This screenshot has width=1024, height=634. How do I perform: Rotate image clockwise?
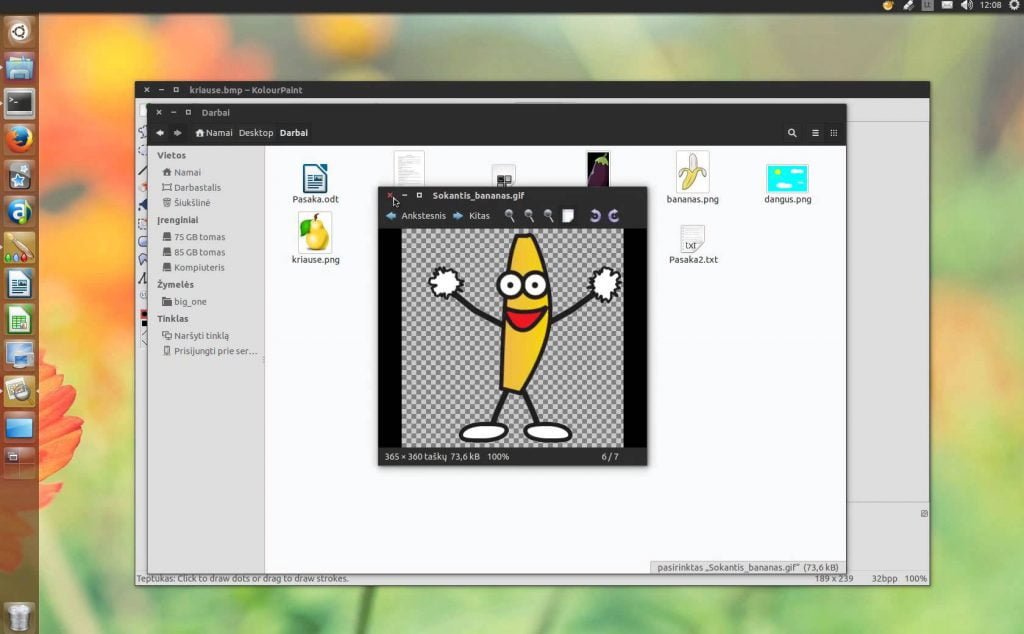614,215
